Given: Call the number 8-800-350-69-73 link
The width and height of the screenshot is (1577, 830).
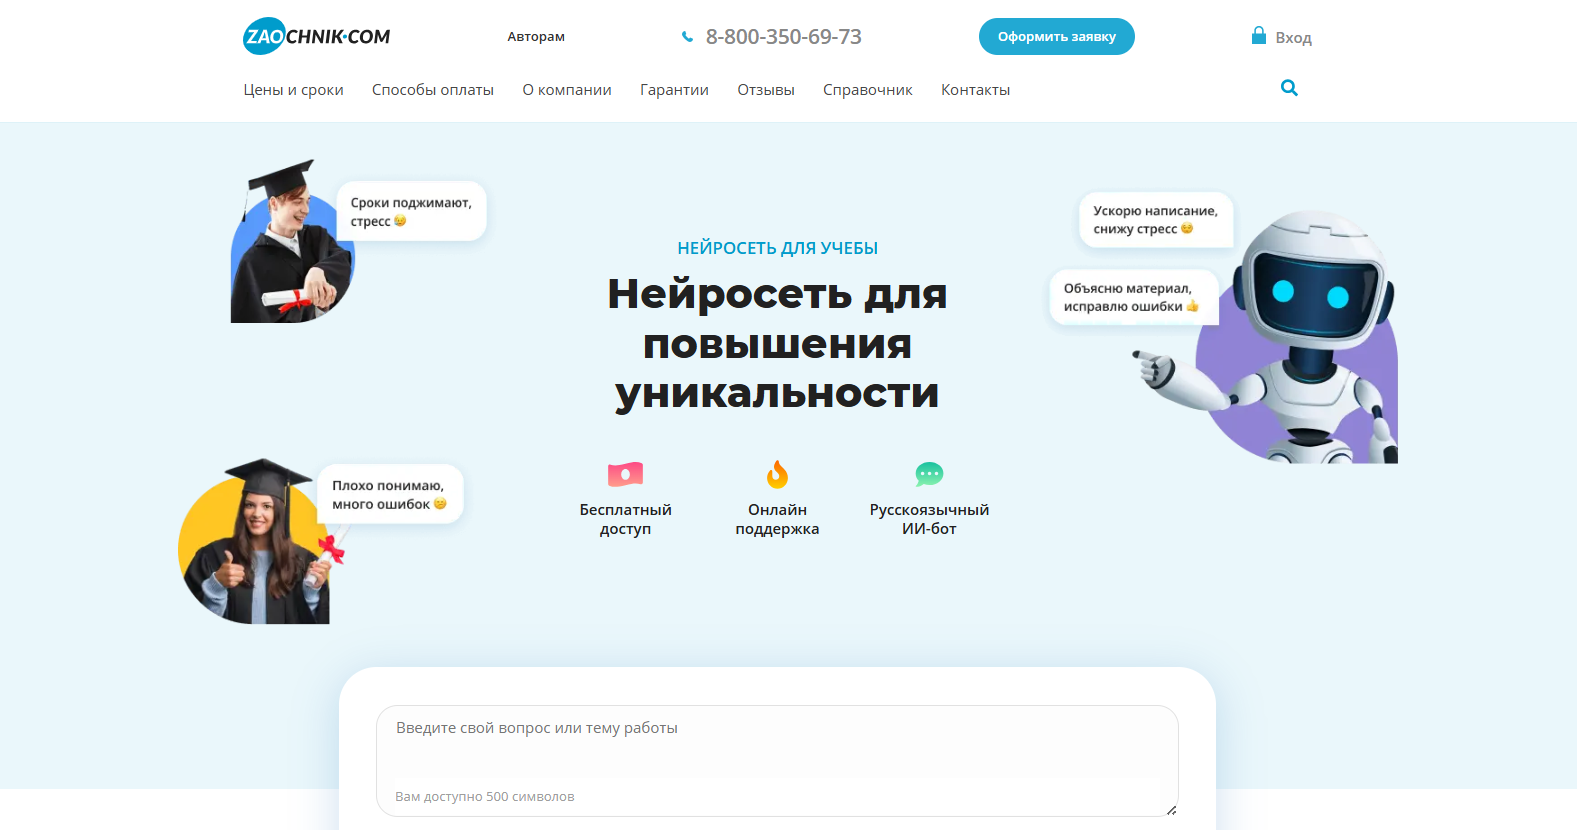Looking at the screenshot, I should 783,37.
